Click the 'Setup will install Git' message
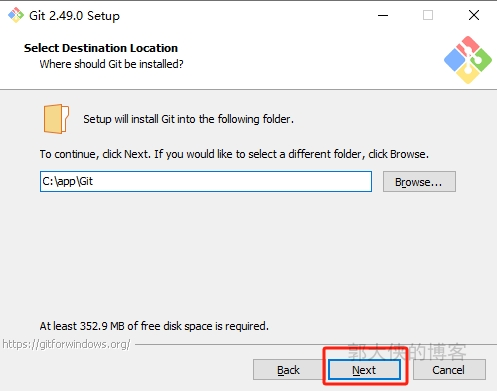Image resolution: width=497 pixels, height=391 pixels. [189, 119]
